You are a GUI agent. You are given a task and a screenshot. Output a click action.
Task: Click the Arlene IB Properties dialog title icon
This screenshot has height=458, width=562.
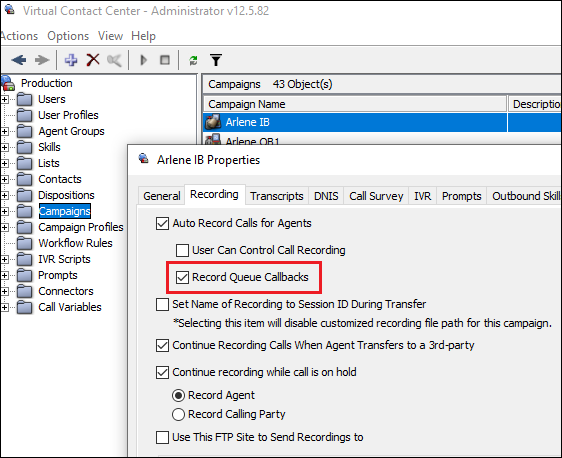(x=144, y=159)
